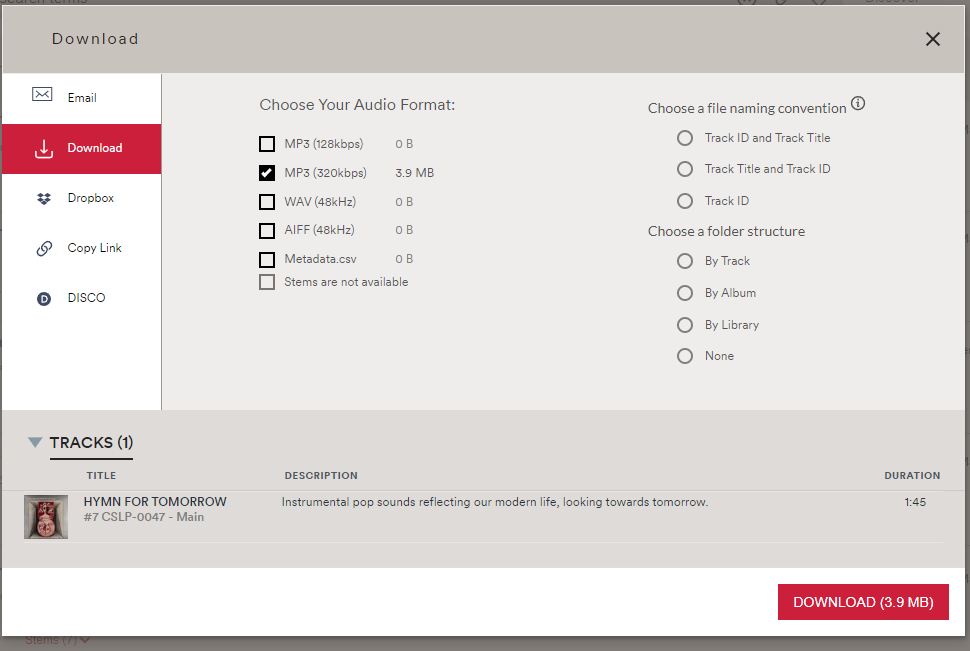Collapse the TRACKS (1) section triangle
Viewport: 970px width, 651px height.
35,442
